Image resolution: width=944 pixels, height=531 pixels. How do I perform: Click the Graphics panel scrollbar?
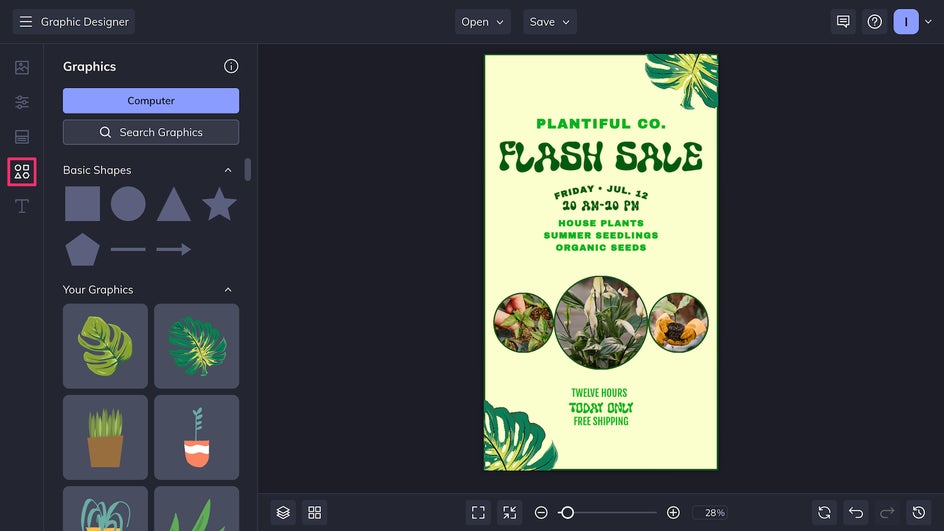pos(247,170)
